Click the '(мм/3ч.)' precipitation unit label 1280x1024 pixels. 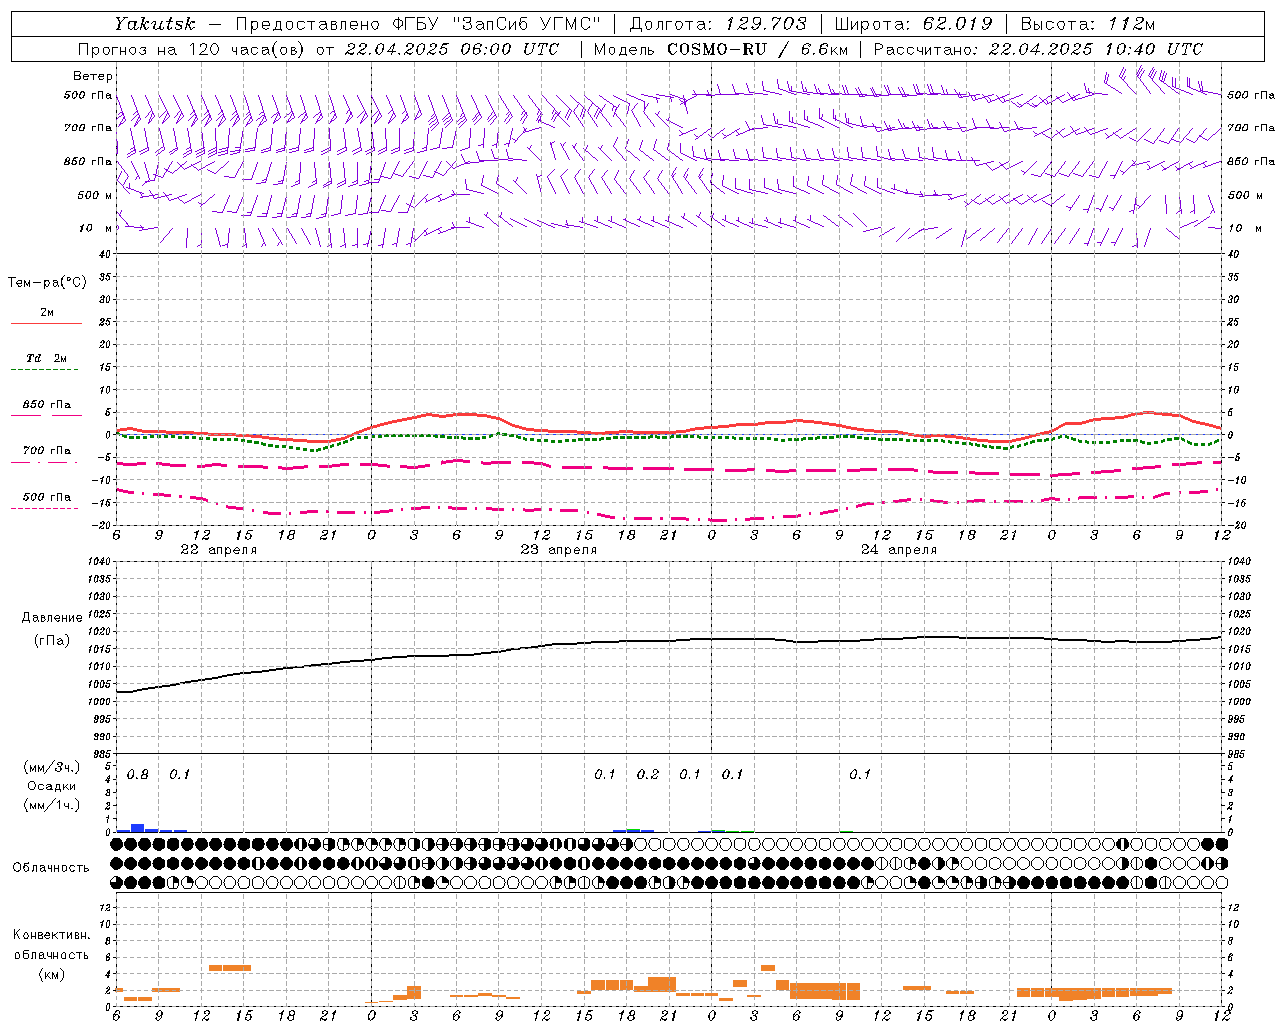point(52,767)
